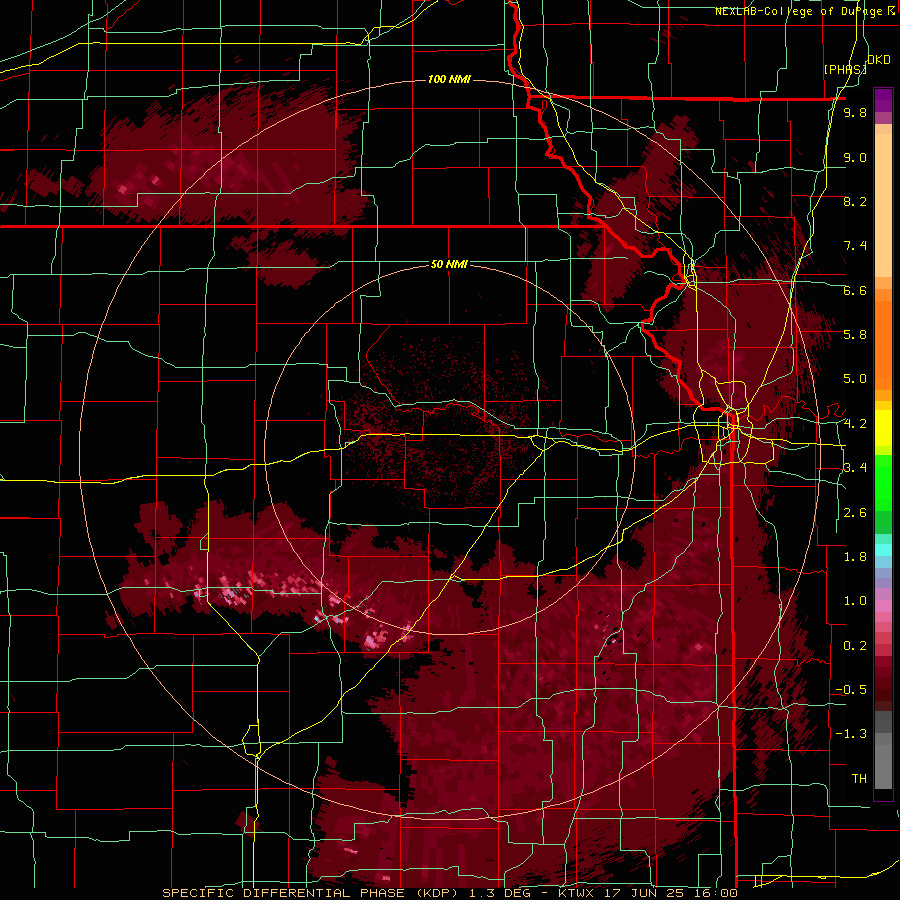Click the TH label on the color scale
This screenshot has height=900, width=900.
click(x=859, y=779)
